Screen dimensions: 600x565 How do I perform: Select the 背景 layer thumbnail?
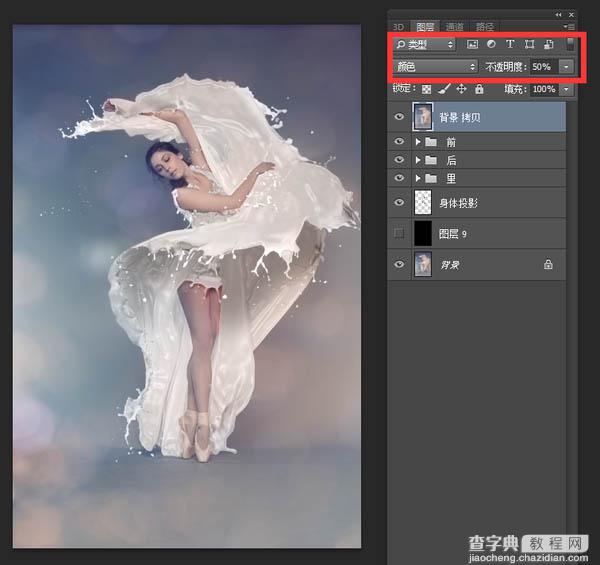click(423, 264)
